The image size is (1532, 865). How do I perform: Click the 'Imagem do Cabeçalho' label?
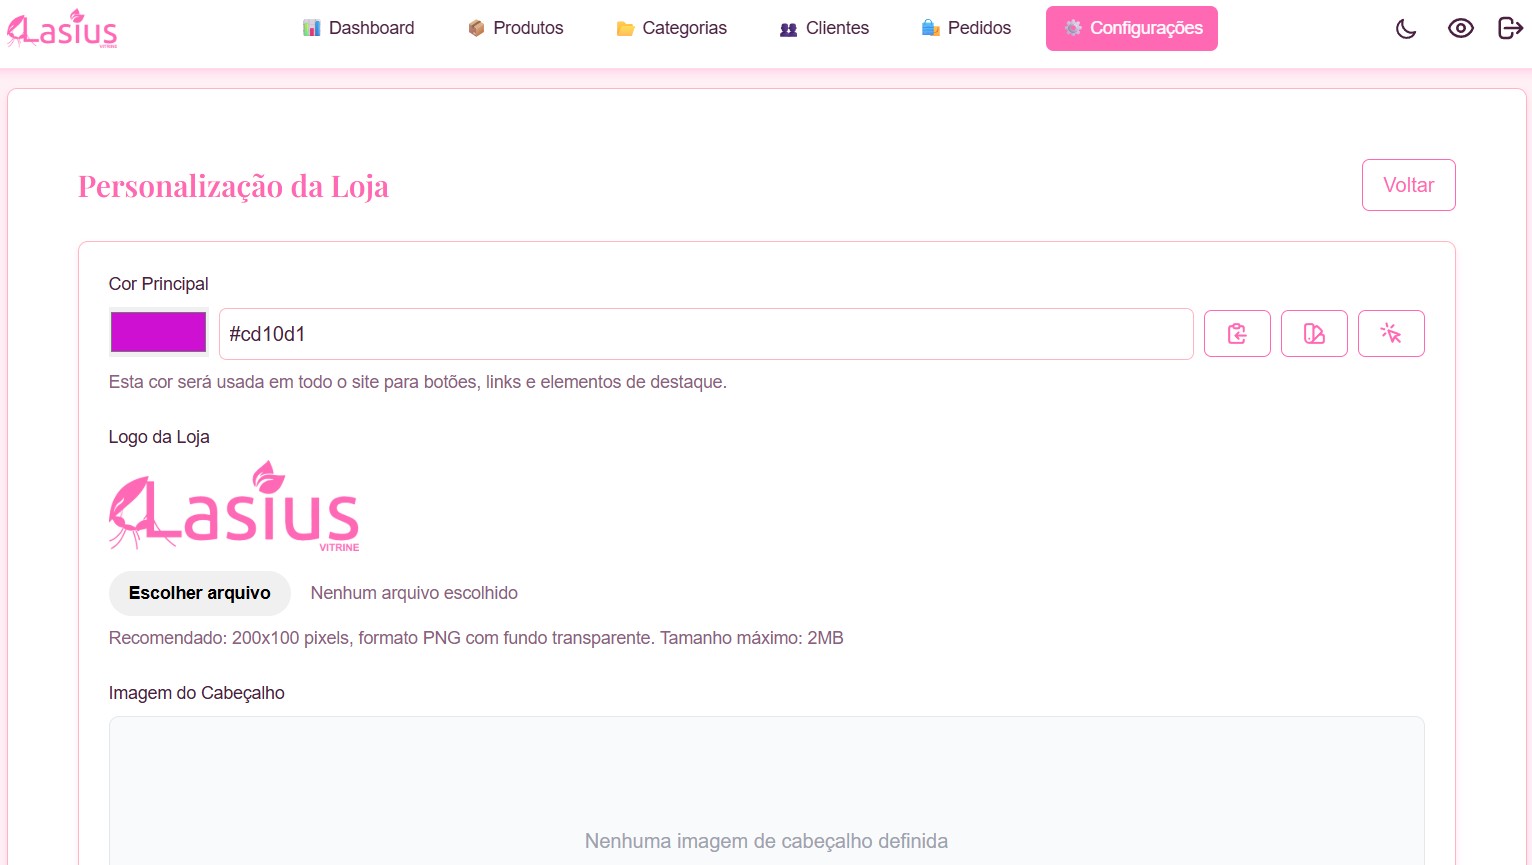197,693
